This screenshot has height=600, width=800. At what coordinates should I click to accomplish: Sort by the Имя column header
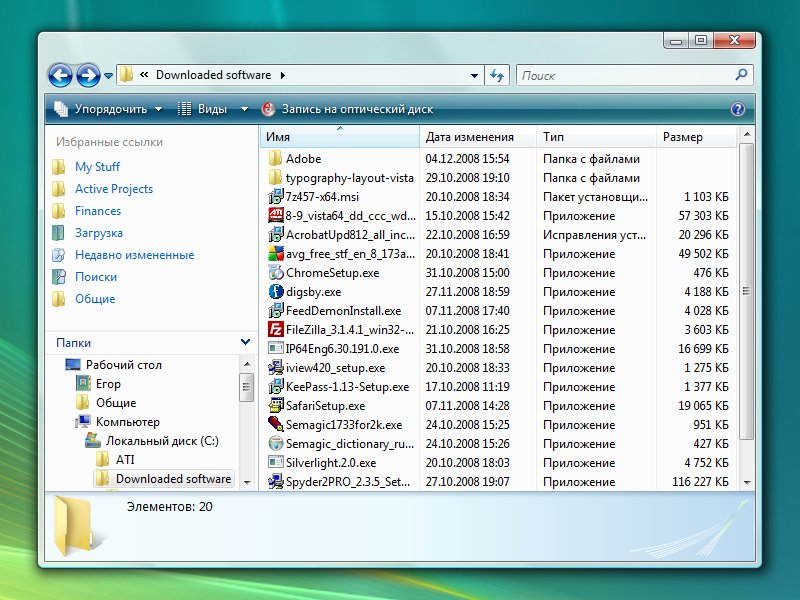coord(339,137)
